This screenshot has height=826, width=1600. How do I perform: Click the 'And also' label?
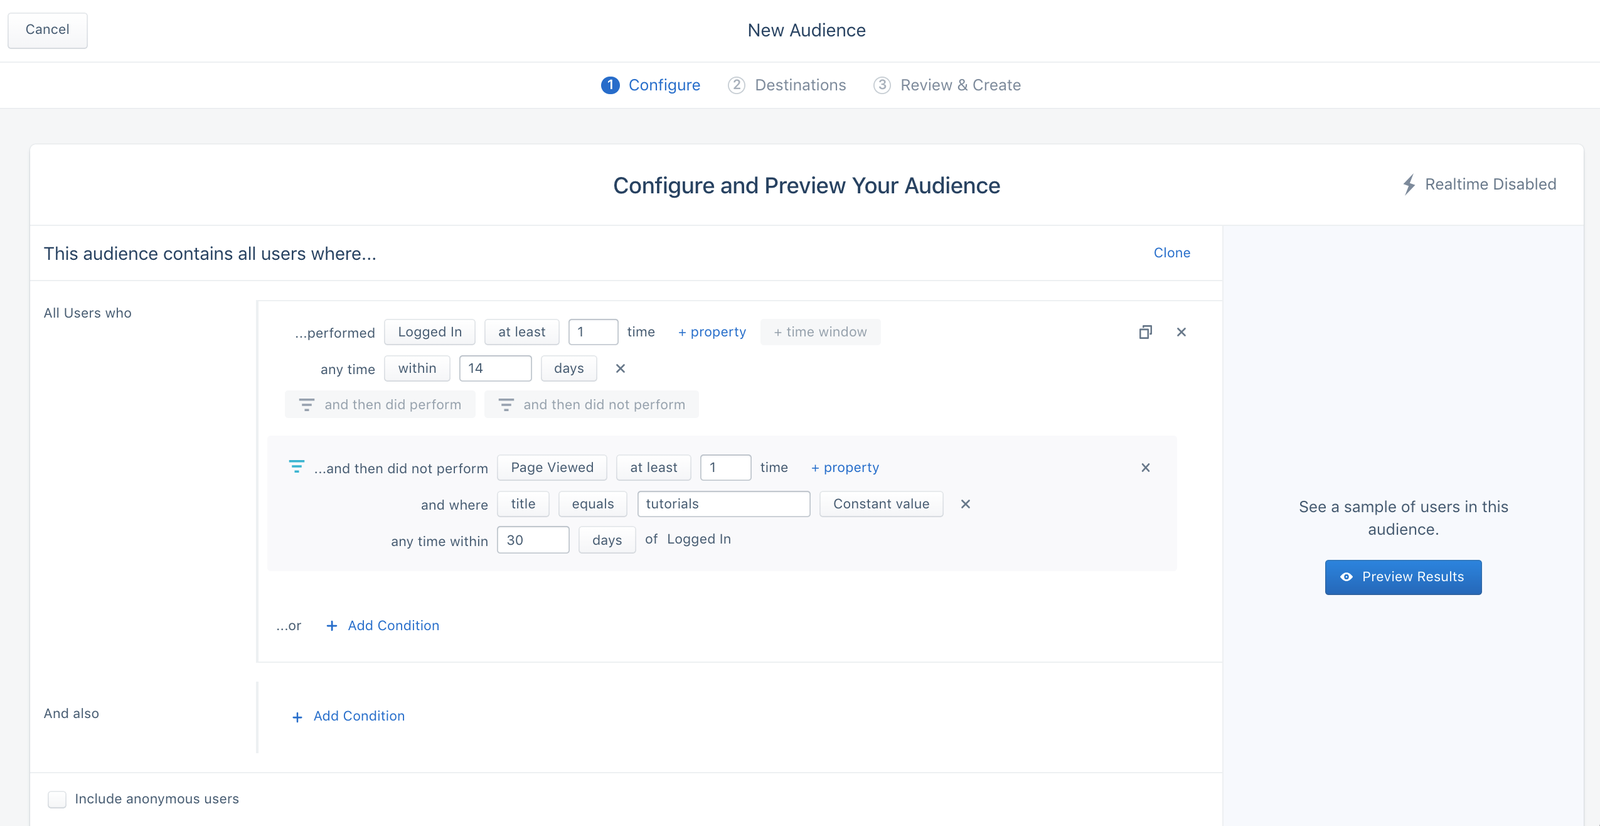(x=72, y=714)
